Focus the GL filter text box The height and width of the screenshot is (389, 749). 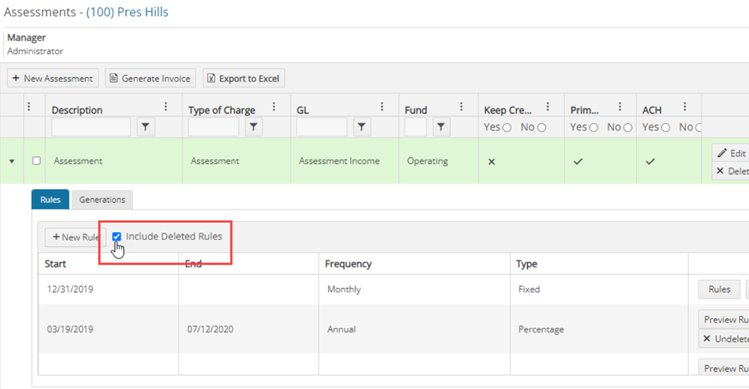click(x=321, y=127)
